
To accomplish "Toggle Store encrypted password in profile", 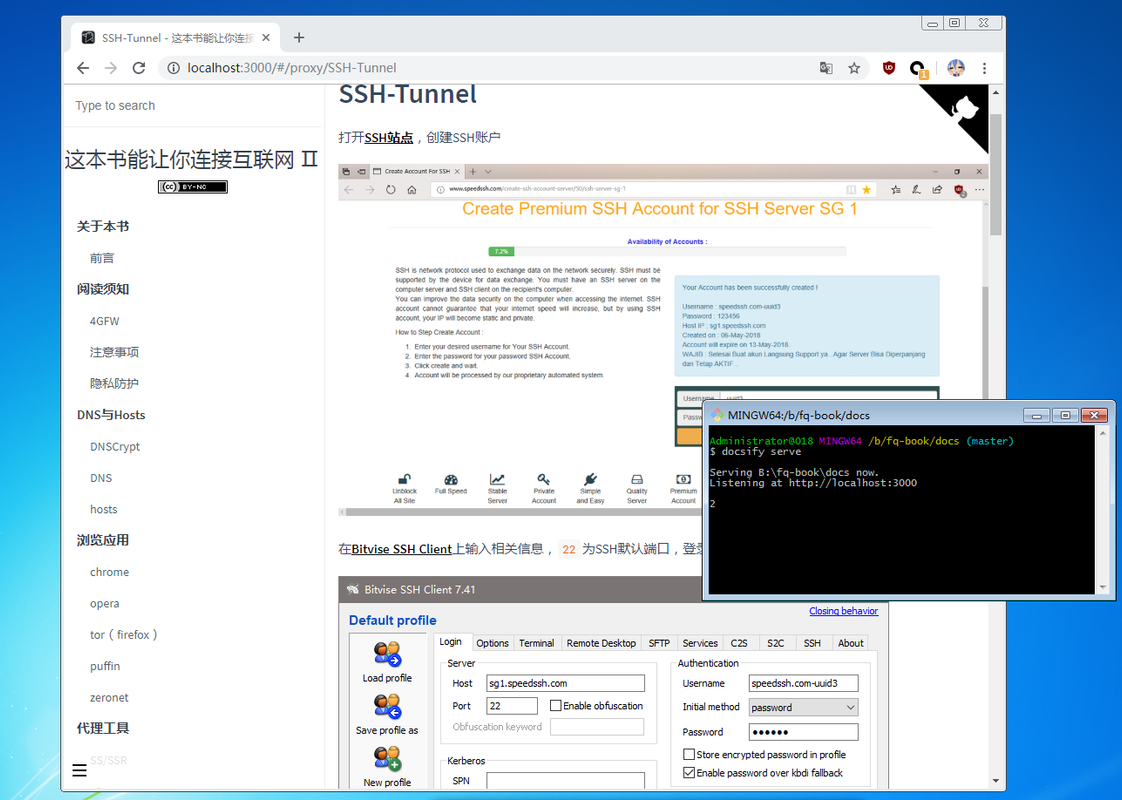I will pos(689,754).
